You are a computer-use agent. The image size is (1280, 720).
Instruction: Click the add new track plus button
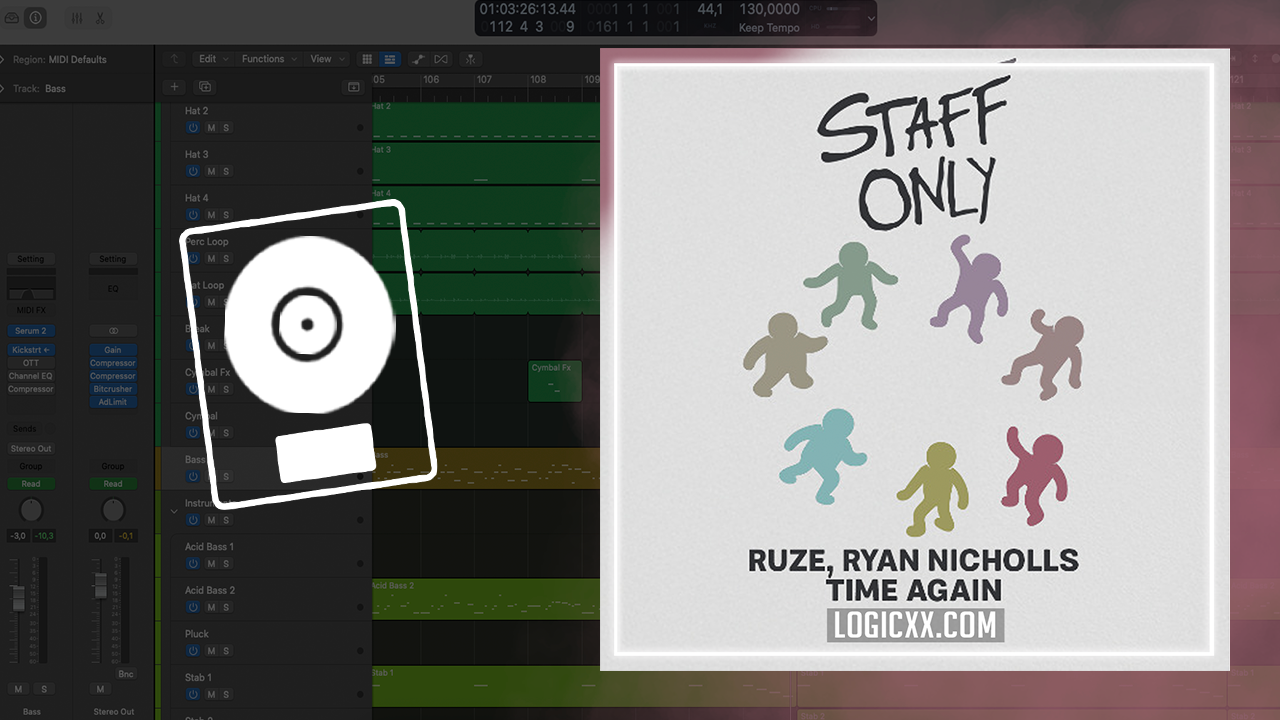pos(174,87)
